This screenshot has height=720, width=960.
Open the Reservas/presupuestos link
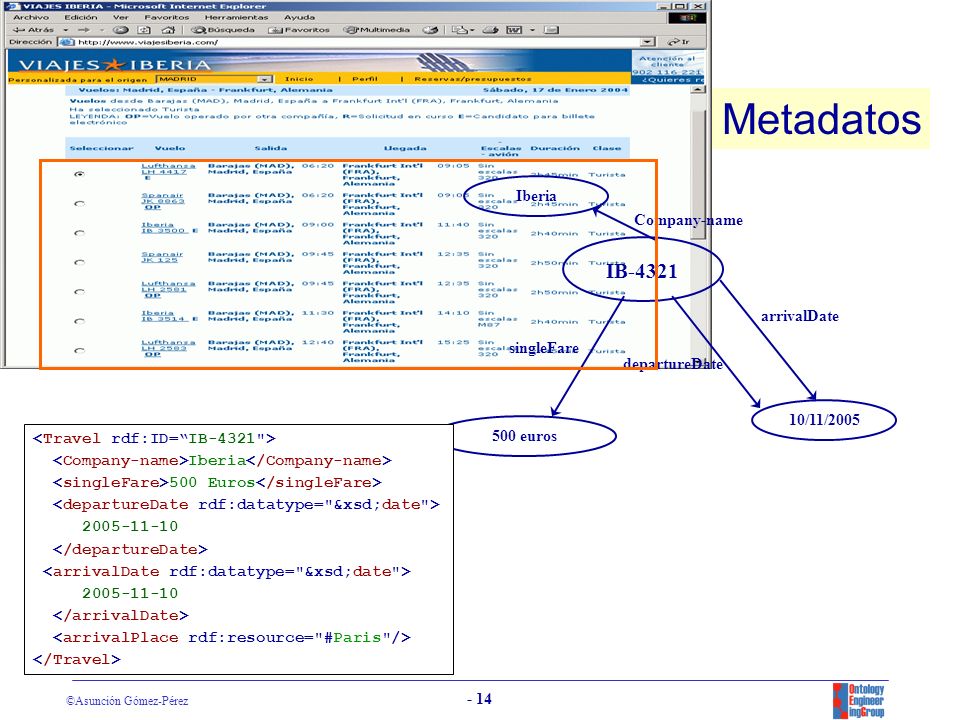click(473, 79)
